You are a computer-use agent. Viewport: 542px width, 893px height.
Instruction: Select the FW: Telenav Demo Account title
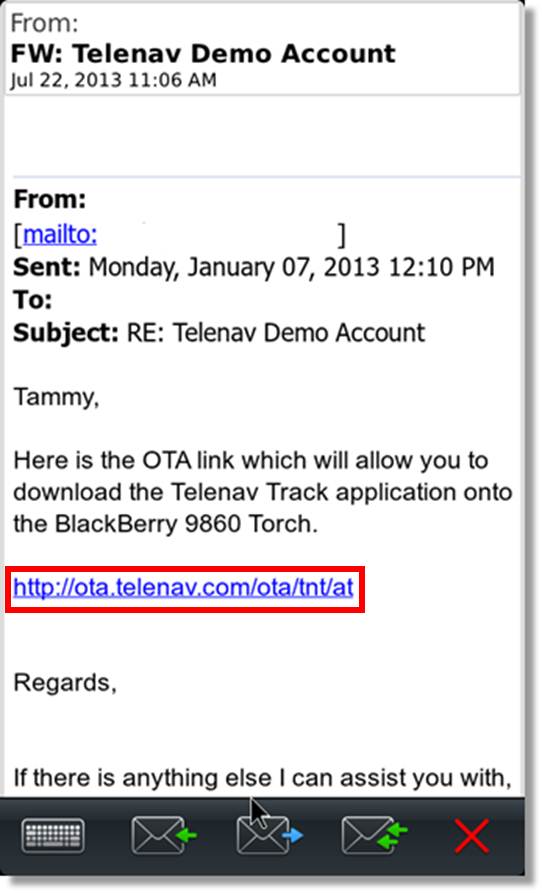203,54
